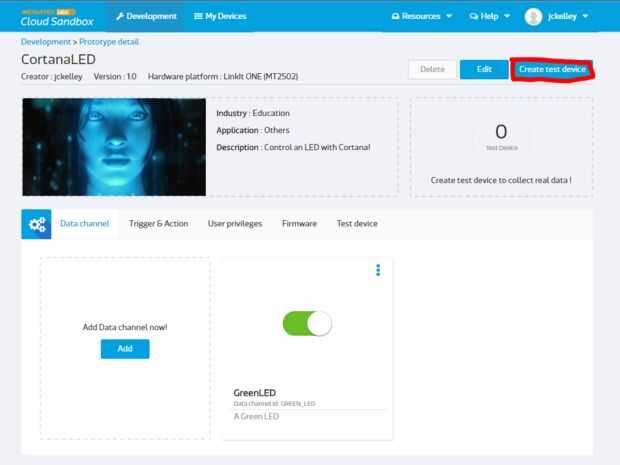Viewport: 620px width, 465px height.
Task: Switch to User privileges tab
Action: (x=235, y=223)
